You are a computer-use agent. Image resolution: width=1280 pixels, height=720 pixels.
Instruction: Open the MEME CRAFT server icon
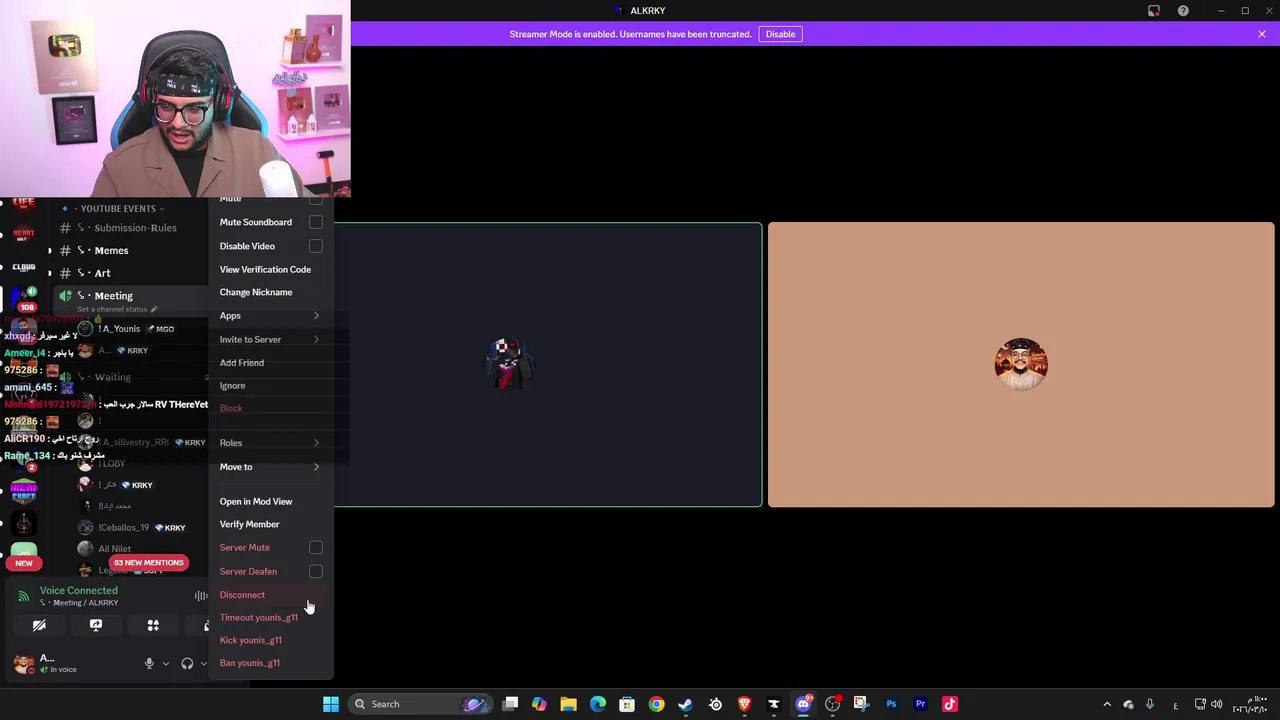(23, 490)
